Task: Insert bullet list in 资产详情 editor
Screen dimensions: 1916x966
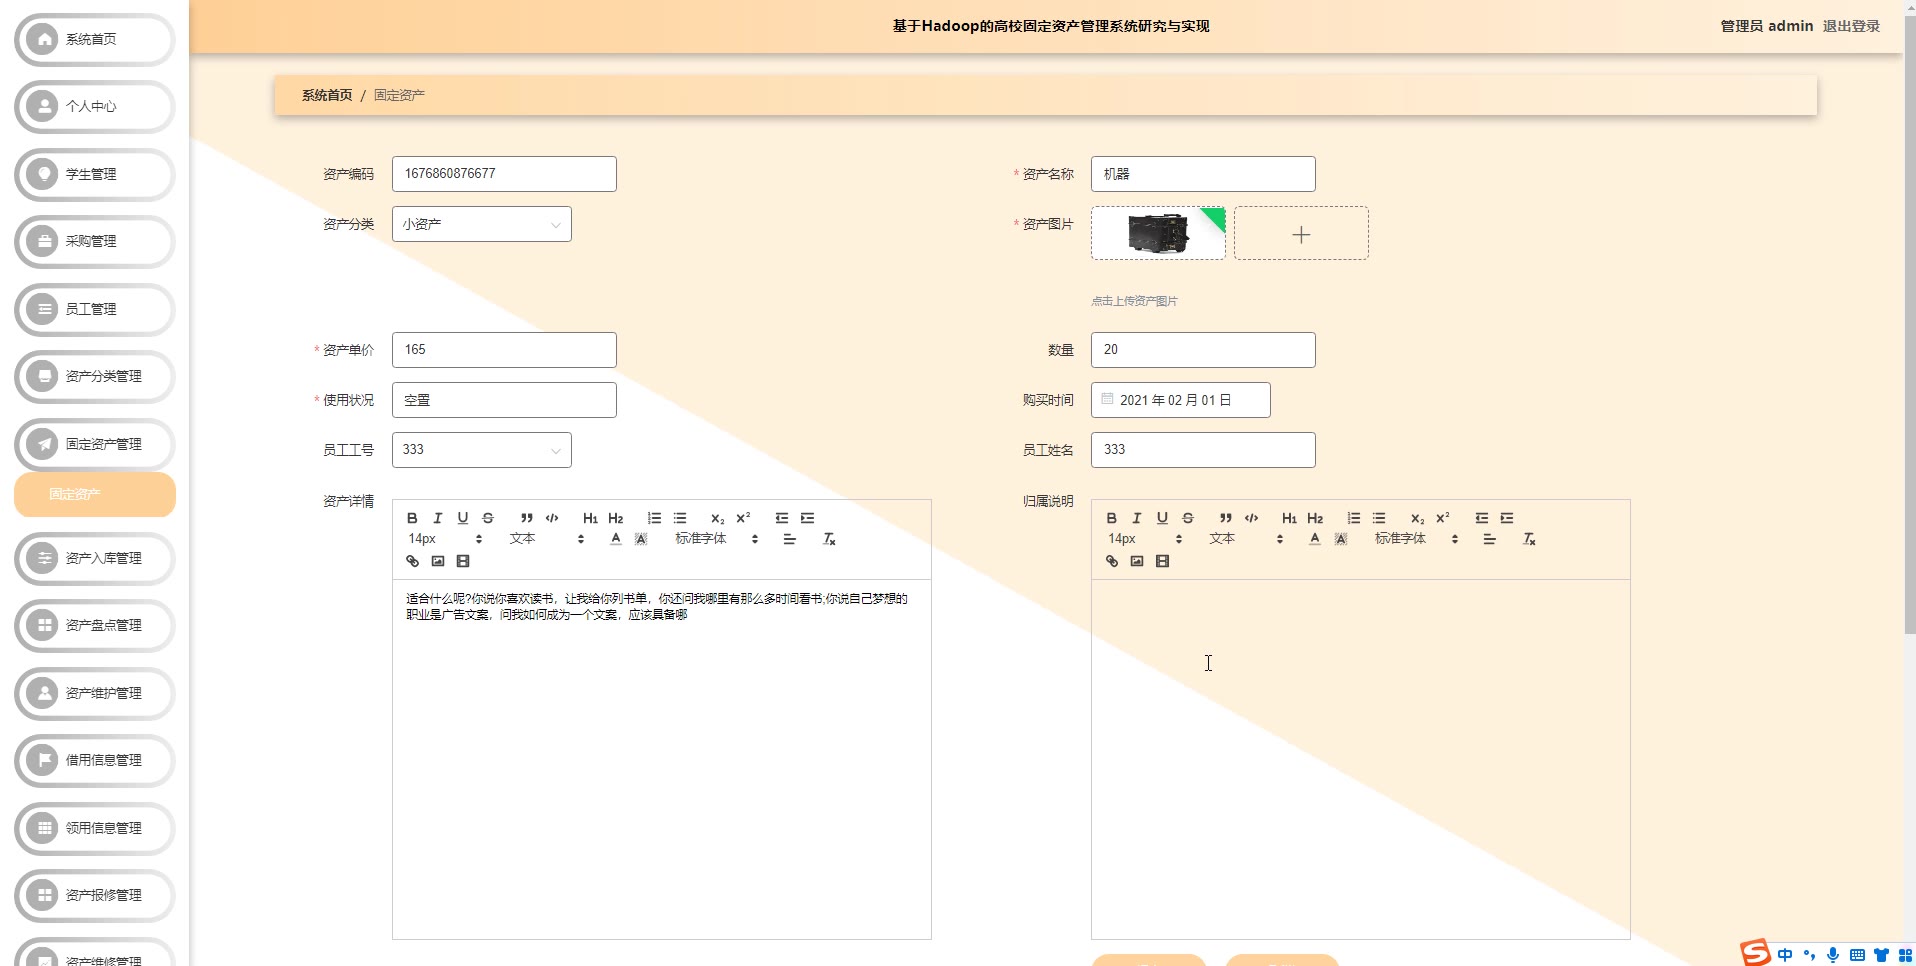Action: click(680, 518)
